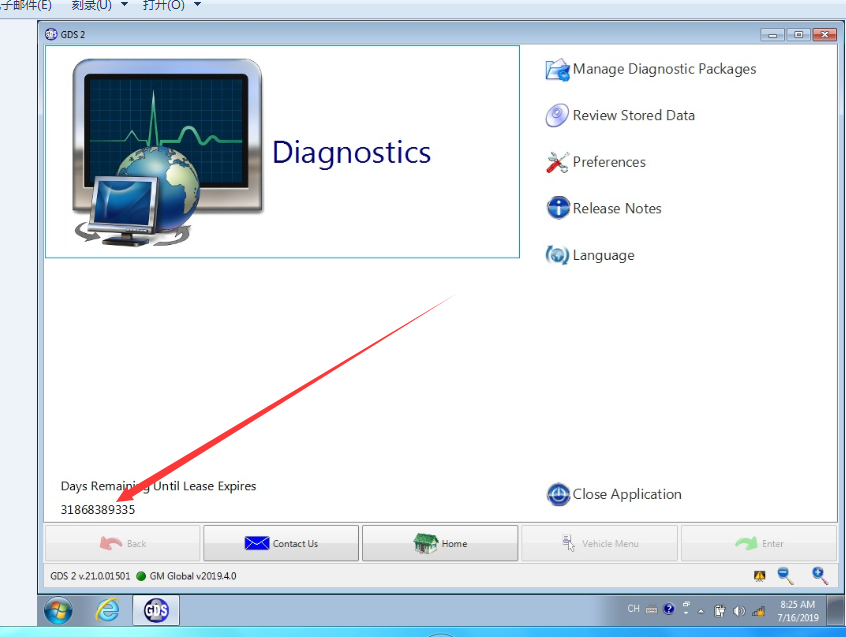Open the 刻录(U) dropdown arrow
Screen dimensions: 846x637
coord(123,5)
